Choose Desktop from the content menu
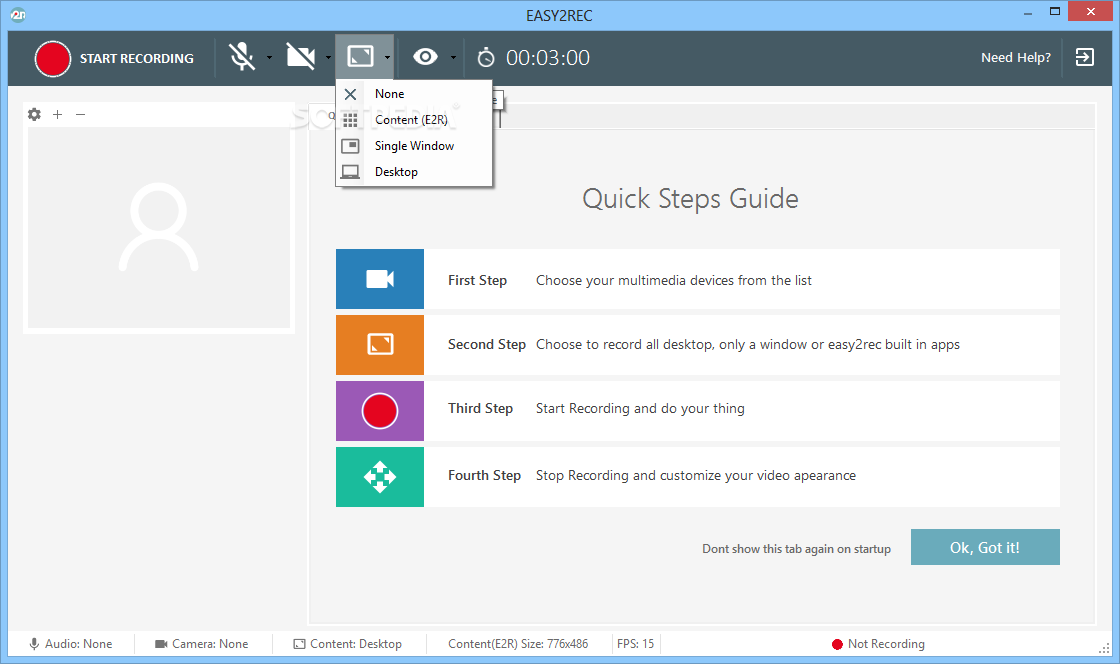Image resolution: width=1120 pixels, height=664 pixels. 414,171
